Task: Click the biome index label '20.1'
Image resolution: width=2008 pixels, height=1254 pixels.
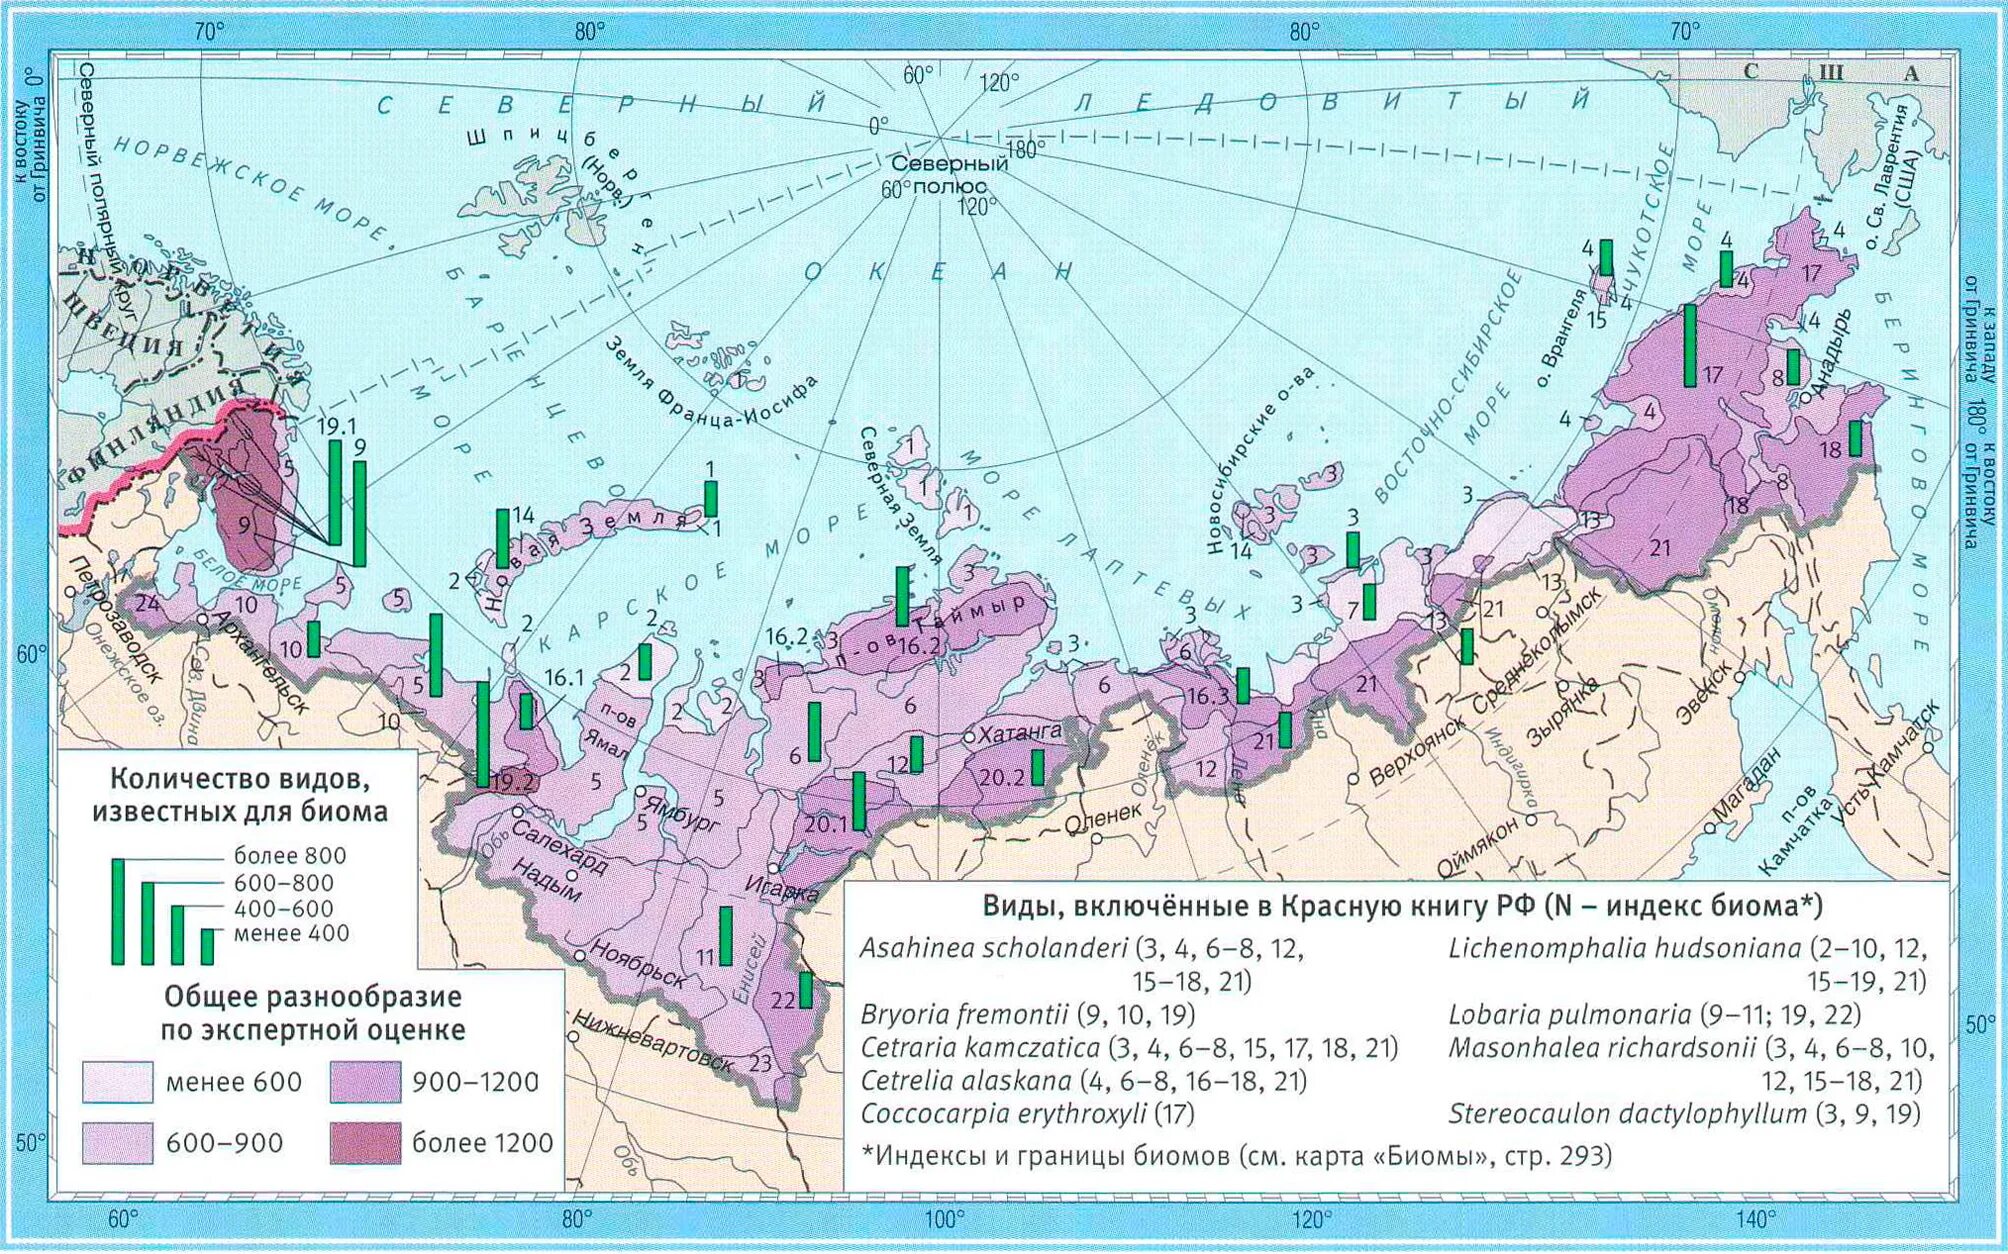Action: [x=827, y=823]
